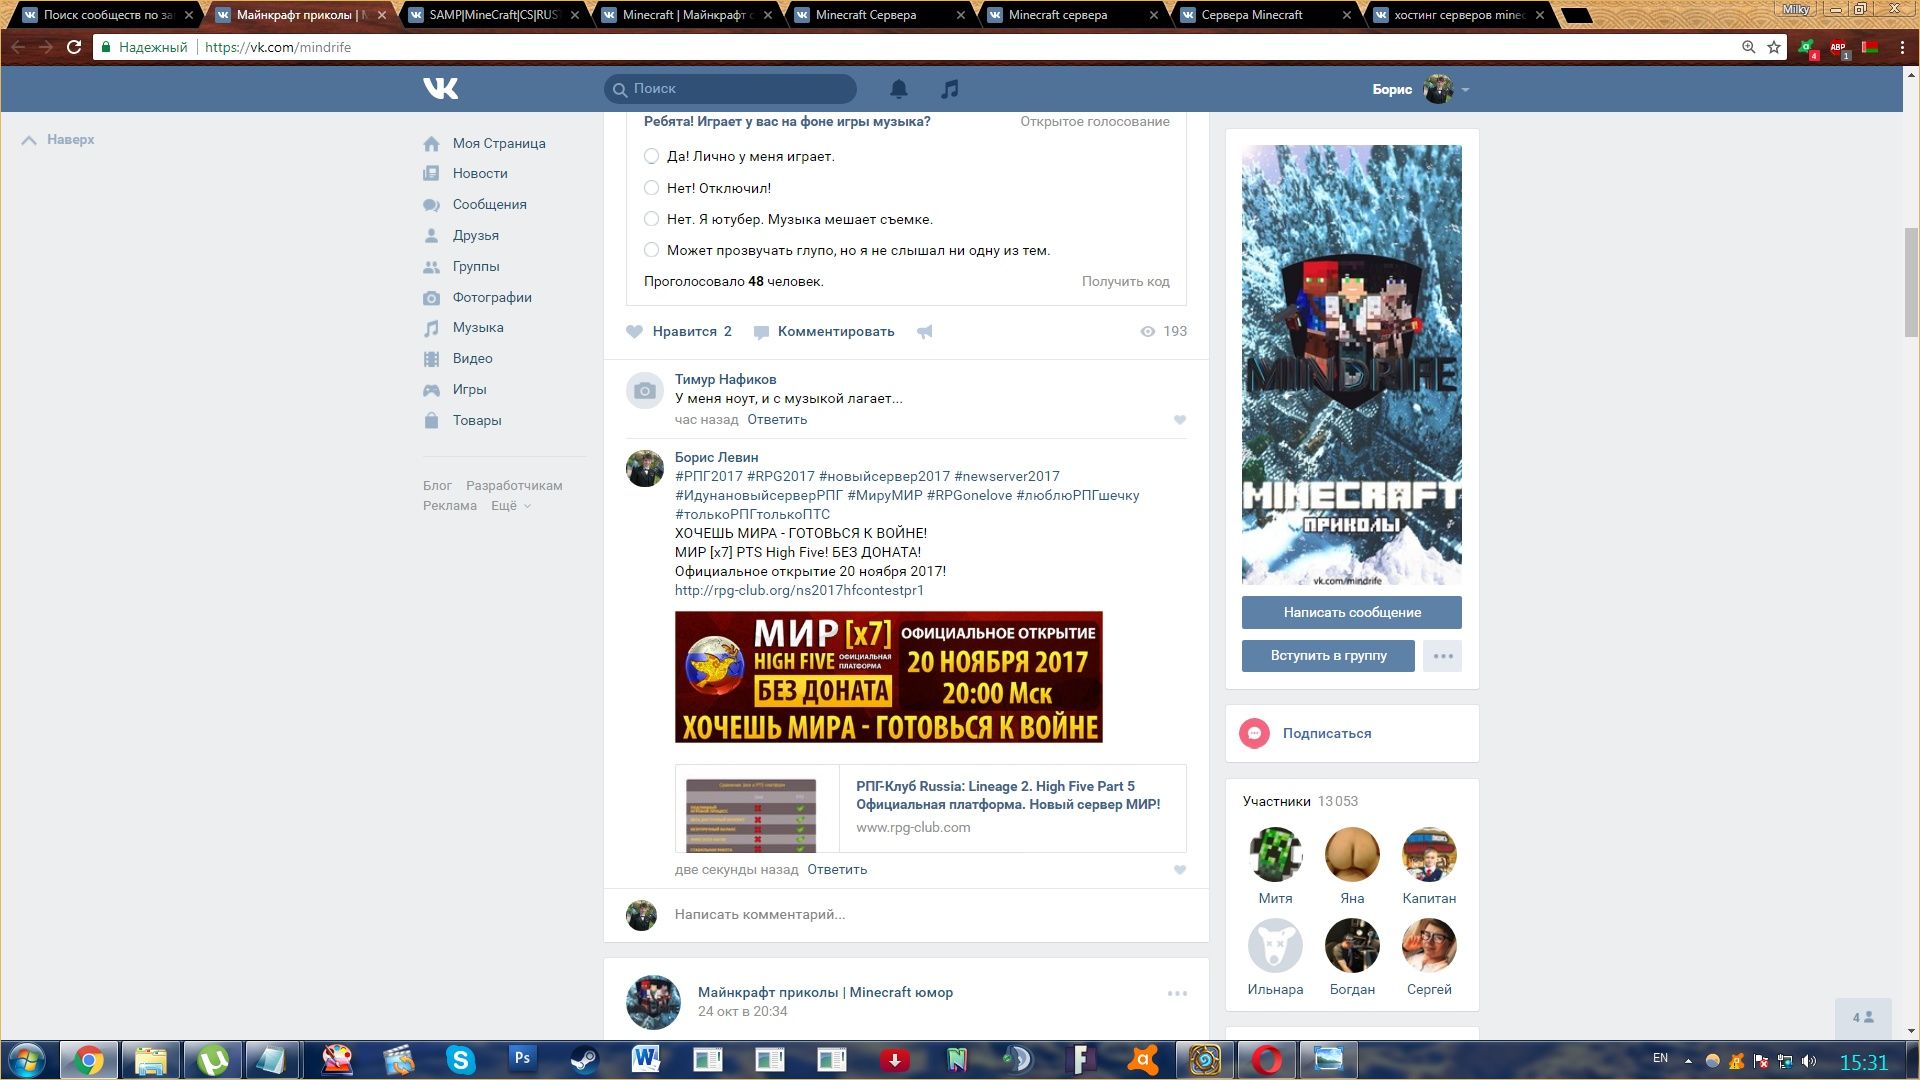1920x1080 pixels.
Task: Click the "Написать комментарий..." input field
Action: point(900,914)
